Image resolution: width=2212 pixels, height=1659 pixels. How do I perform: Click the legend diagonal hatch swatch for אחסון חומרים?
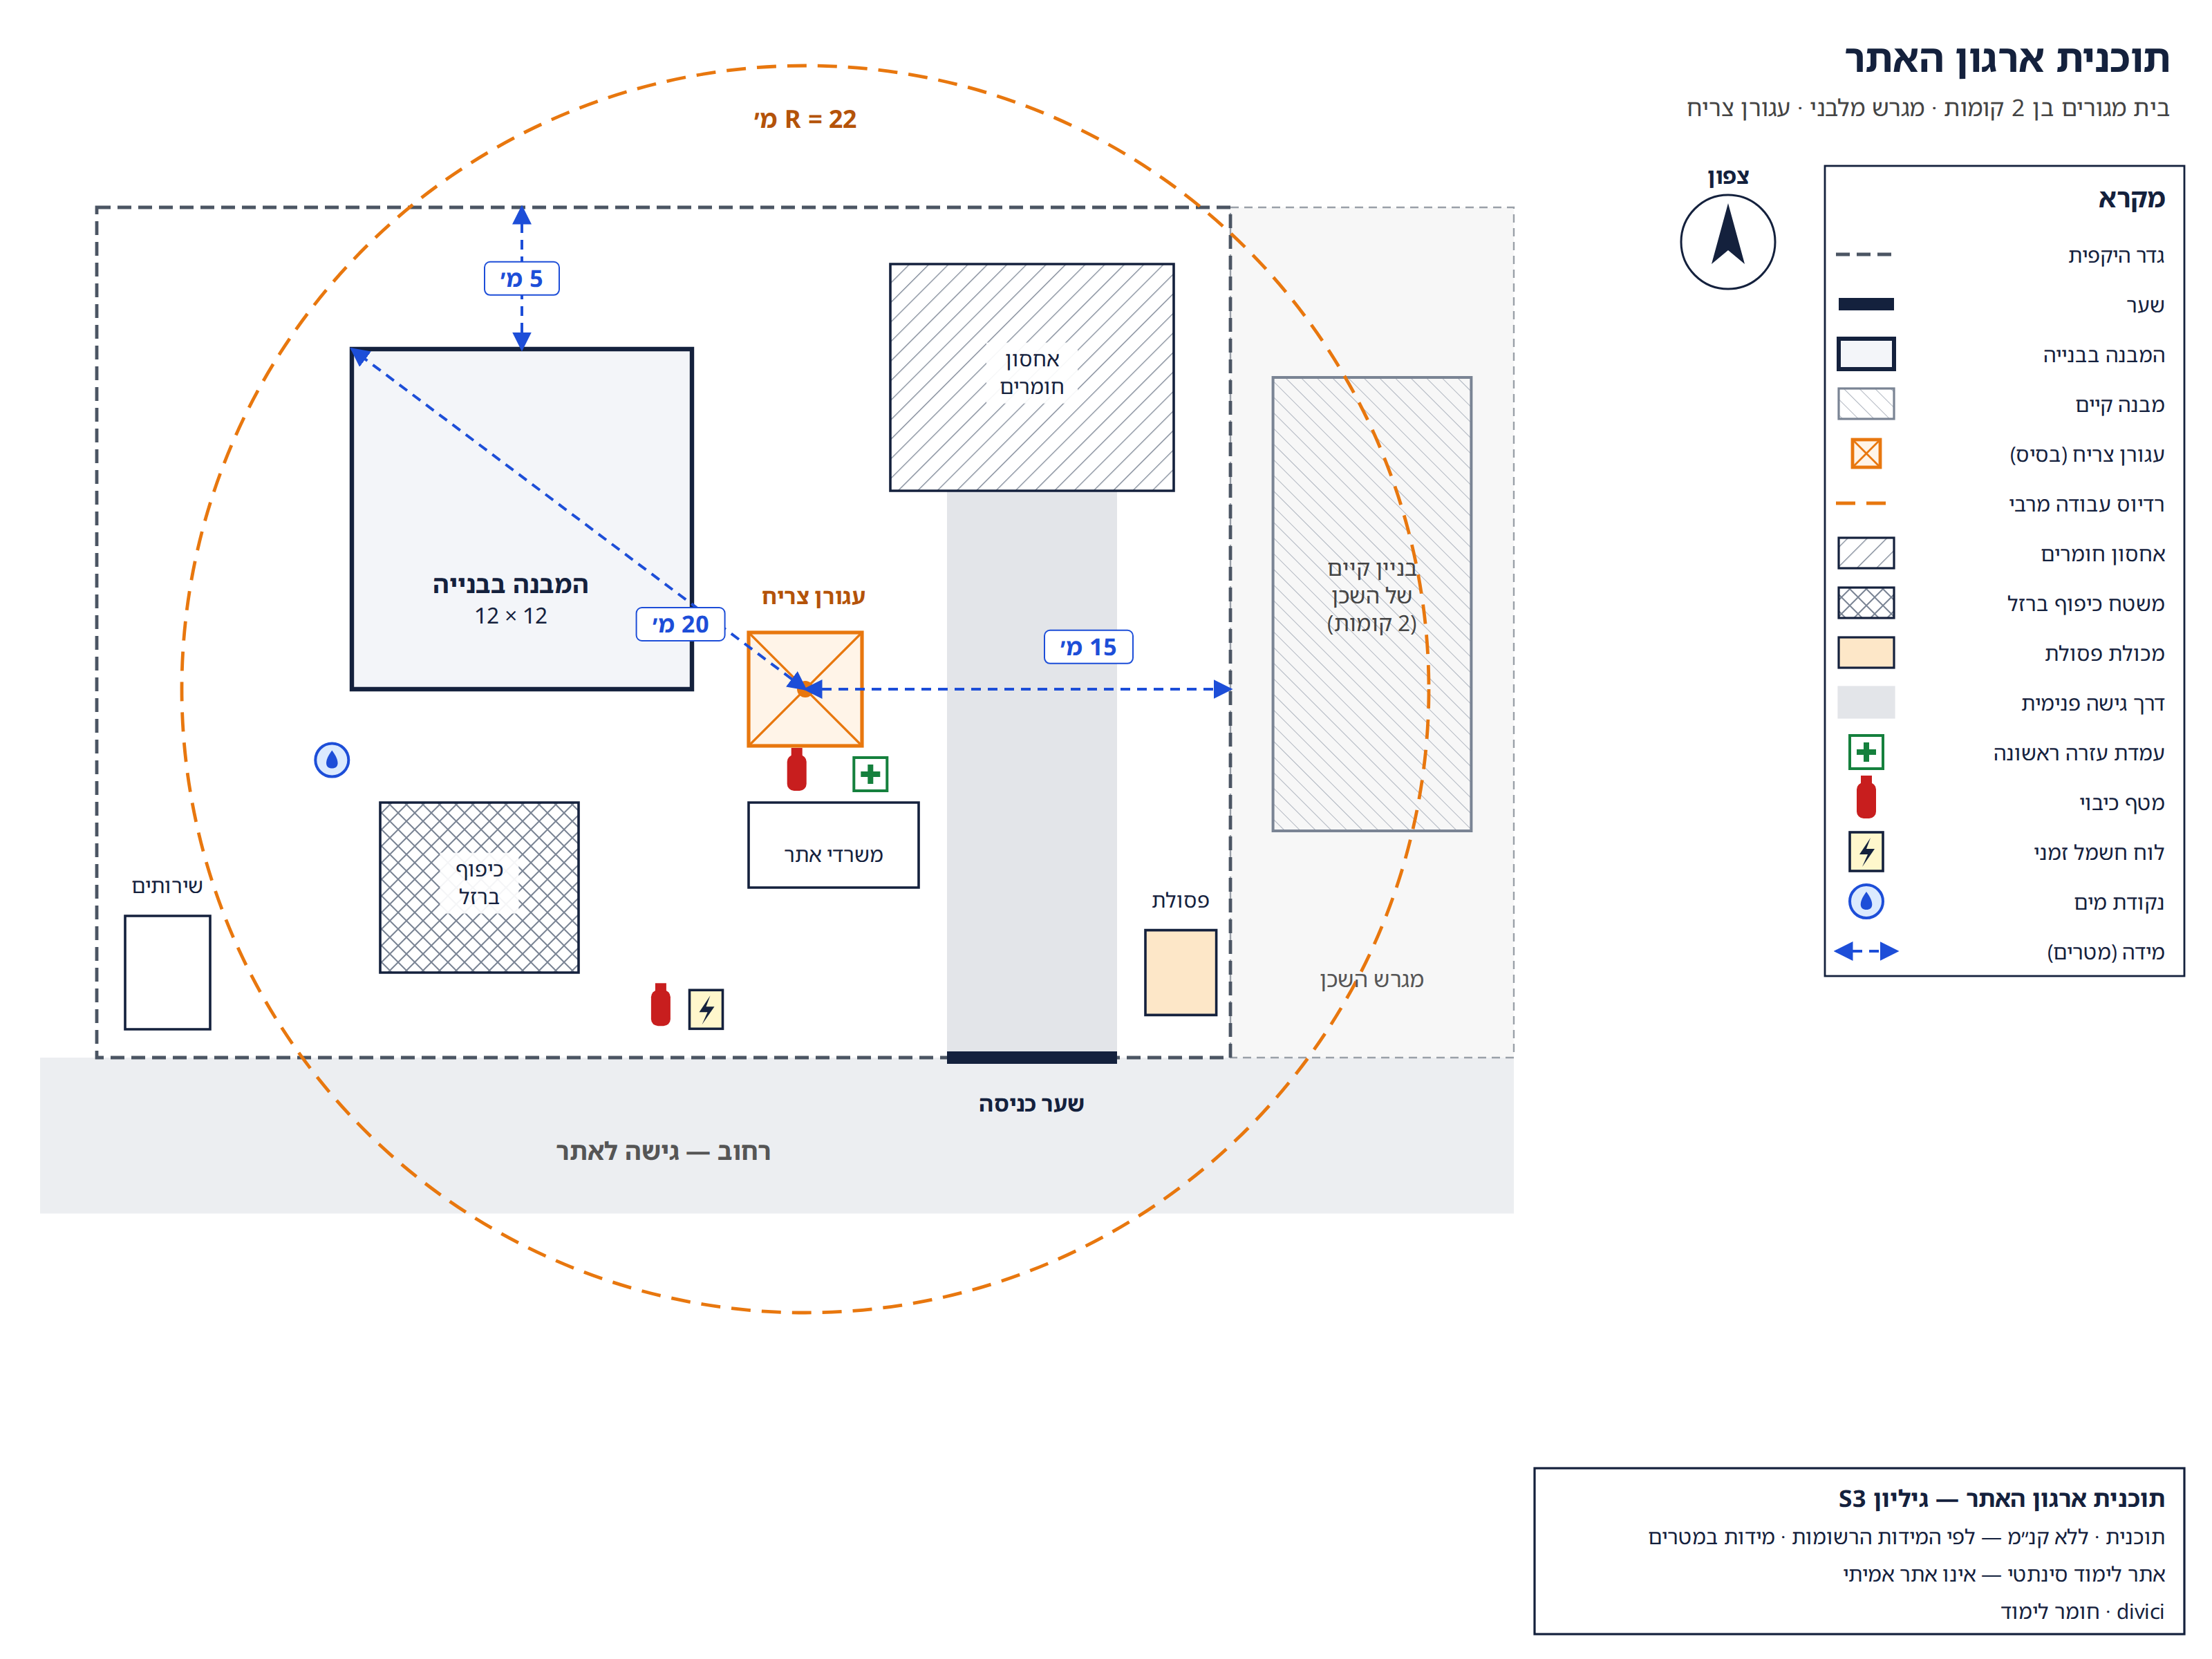(x=1866, y=553)
